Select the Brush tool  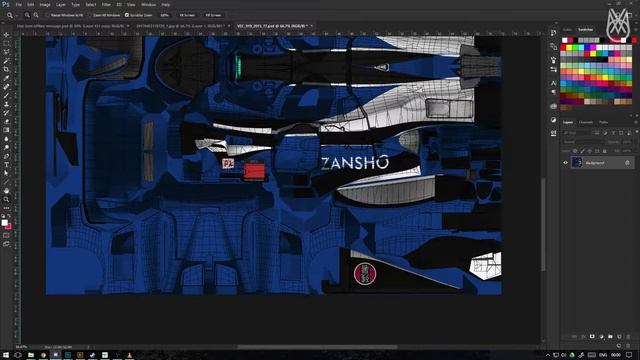click(x=6, y=96)
